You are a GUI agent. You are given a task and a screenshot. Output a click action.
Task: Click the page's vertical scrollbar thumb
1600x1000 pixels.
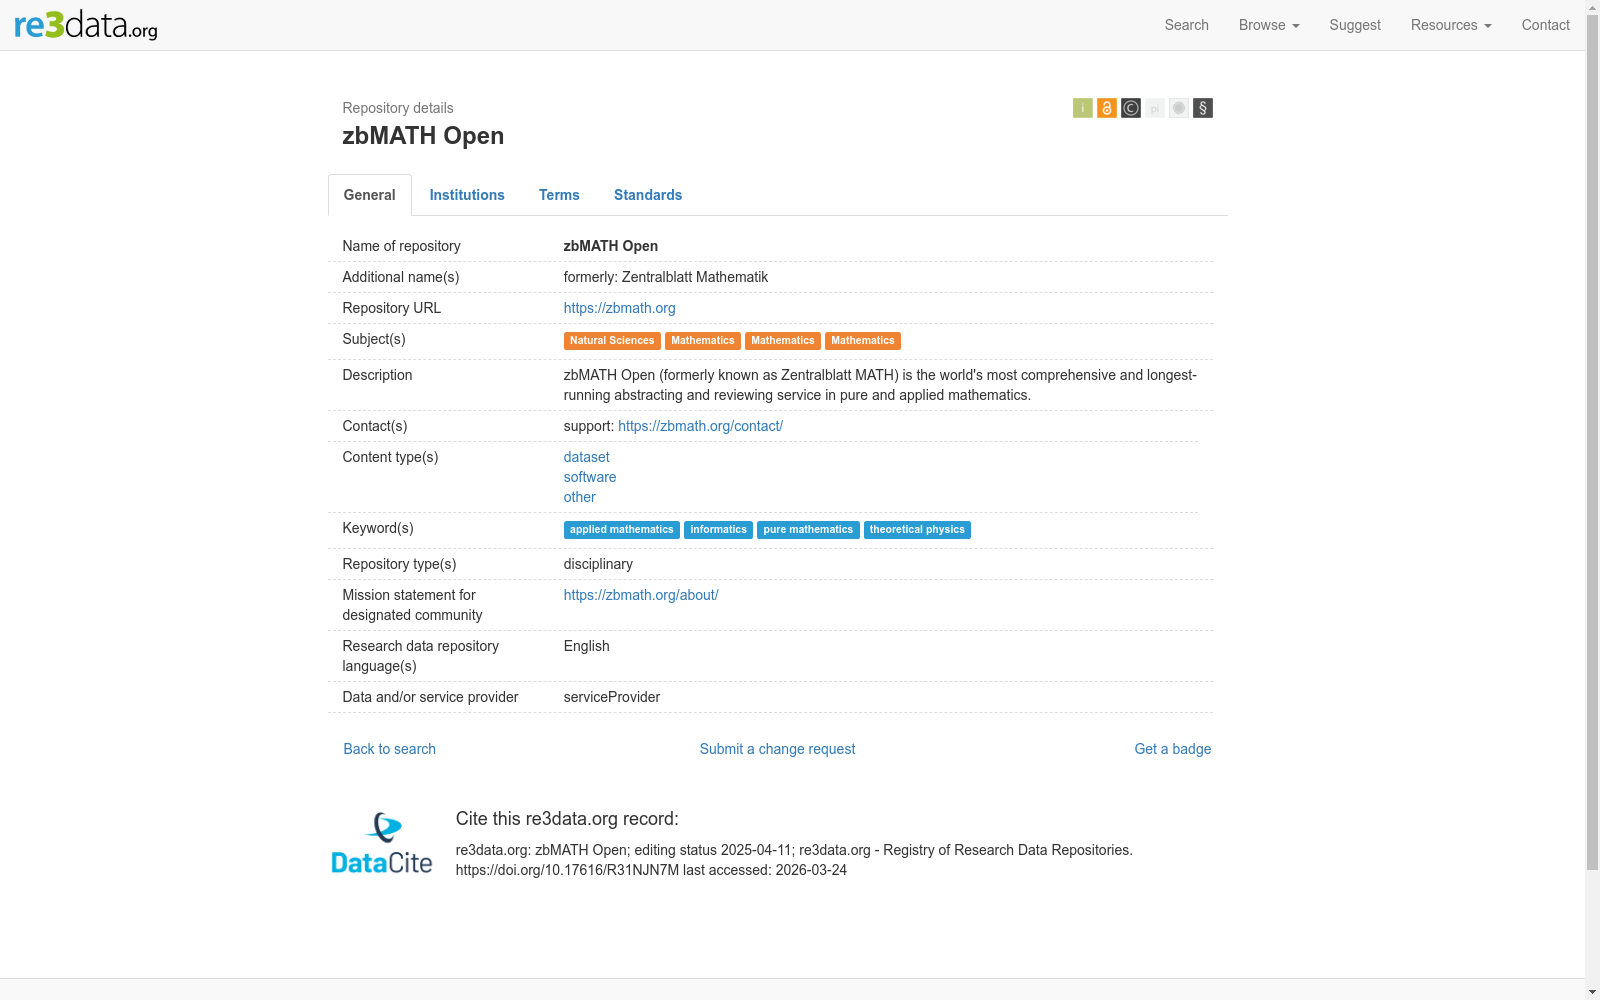pyautogui.click(x=1592, y=443)
